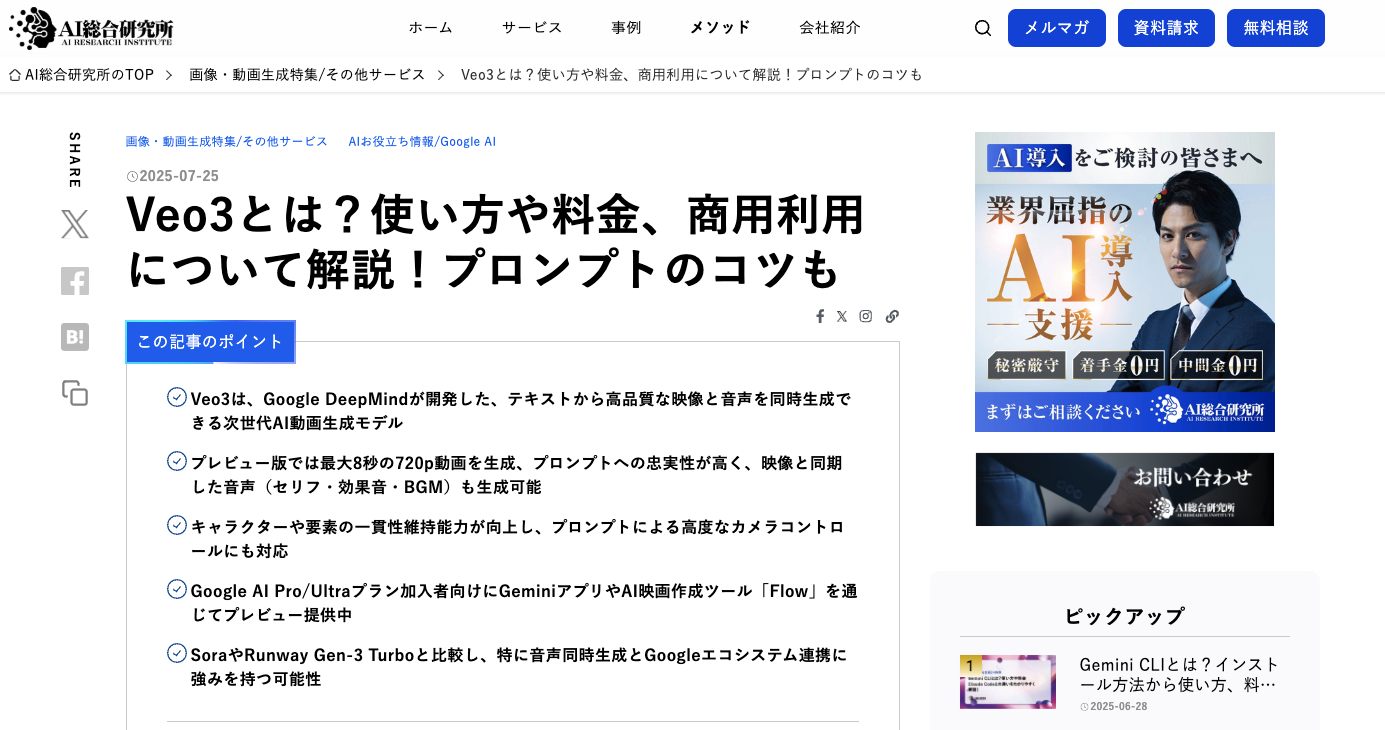
Task: Click checkmark icon beside the SoraやRunway bullet
Action: (x=177, y=653)
